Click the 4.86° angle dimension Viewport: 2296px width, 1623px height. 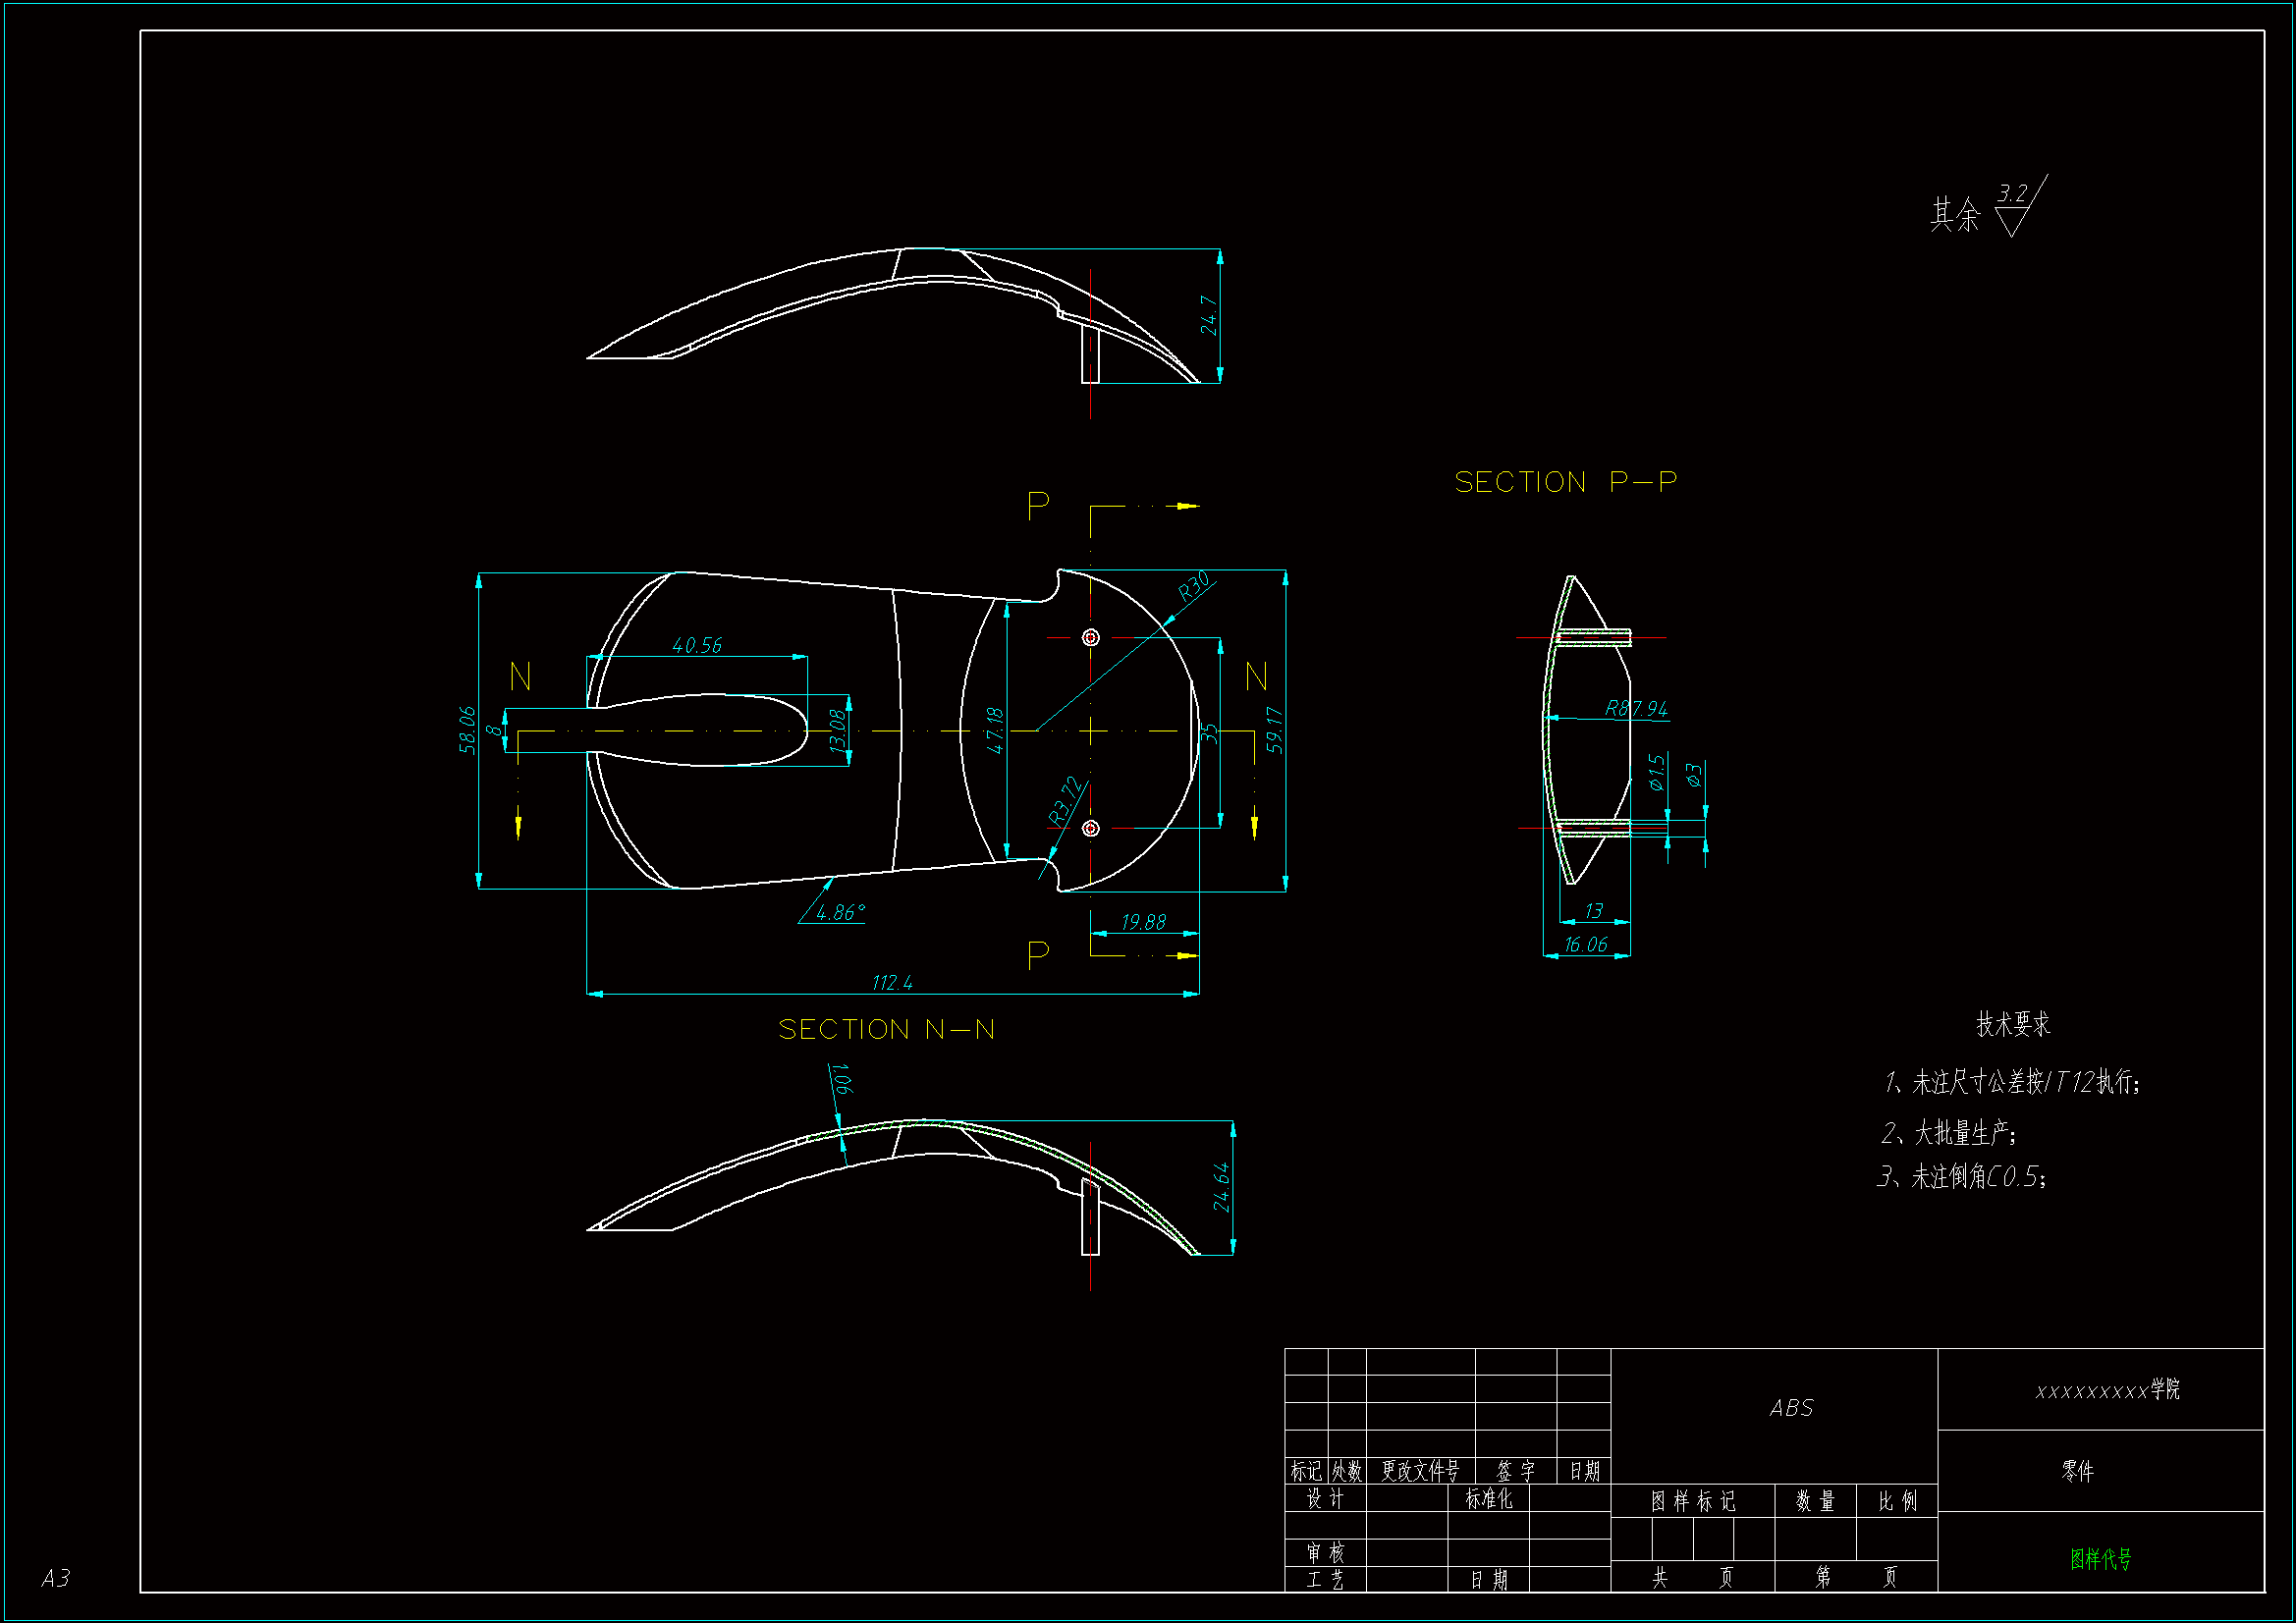coord(839,913)
